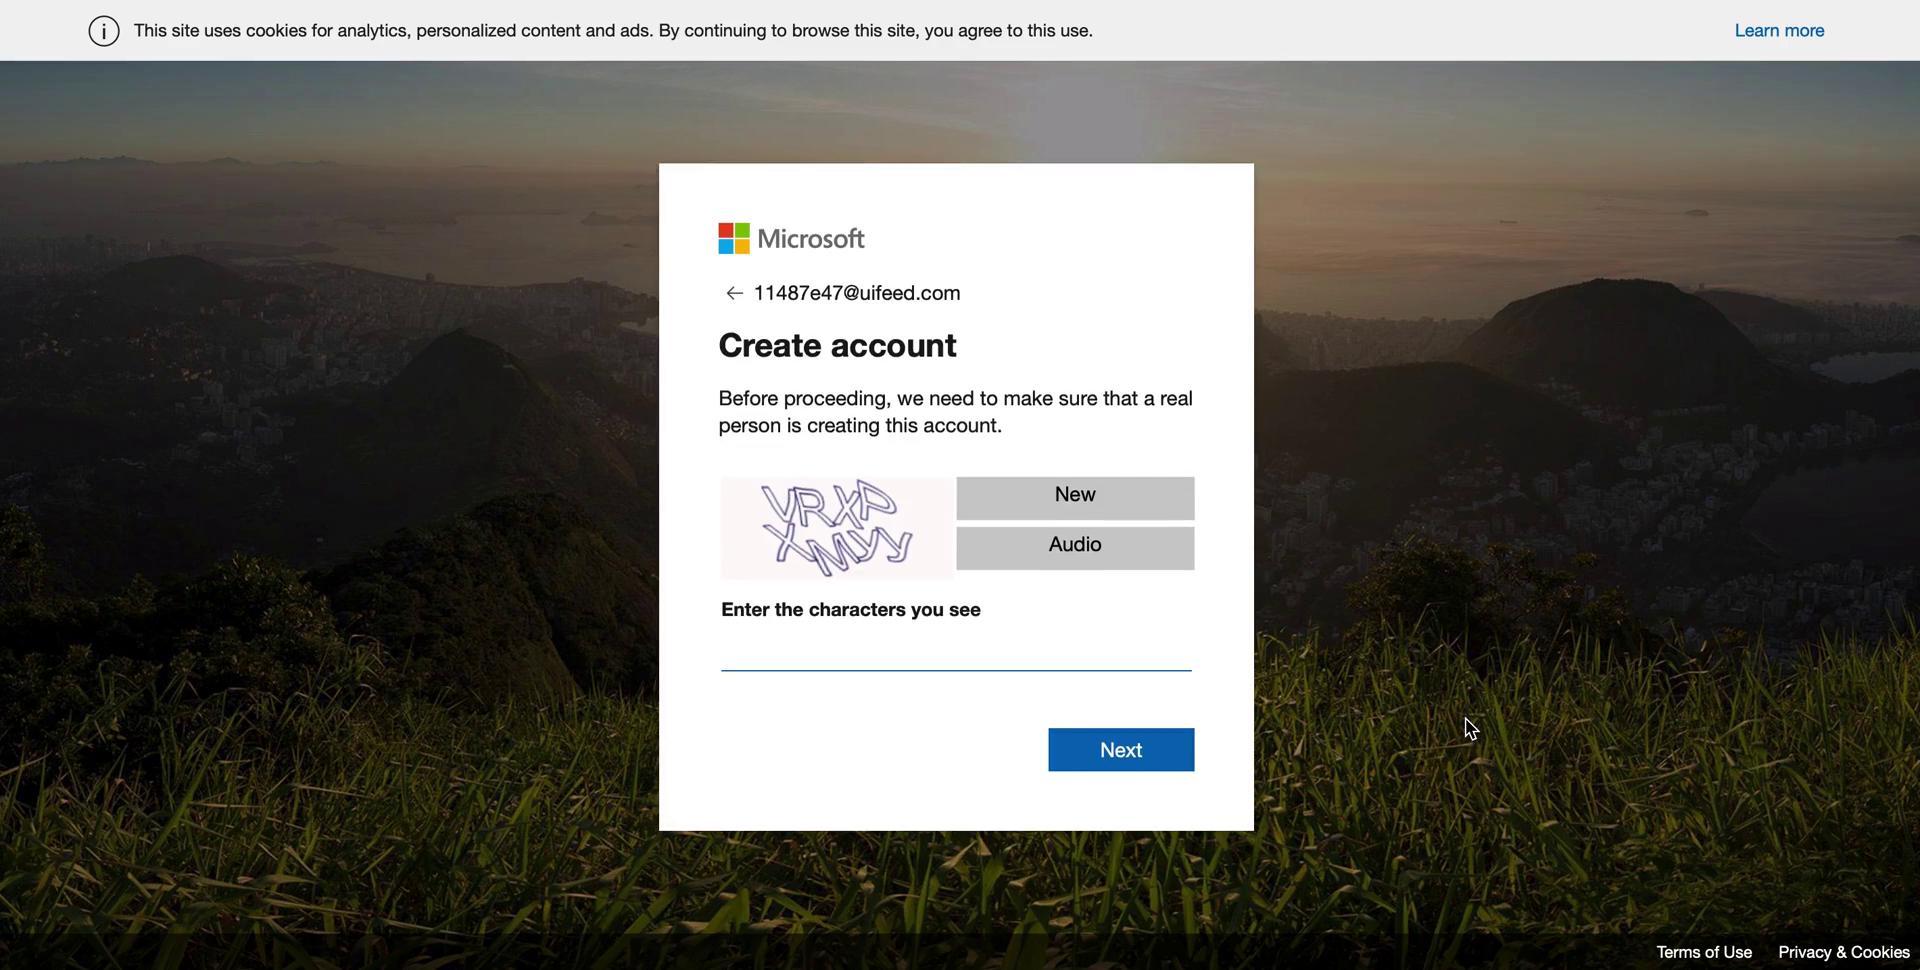1920x970 pixels.
Task: Open Privacy & Cookies link
Action: [x=1843, y=952]
